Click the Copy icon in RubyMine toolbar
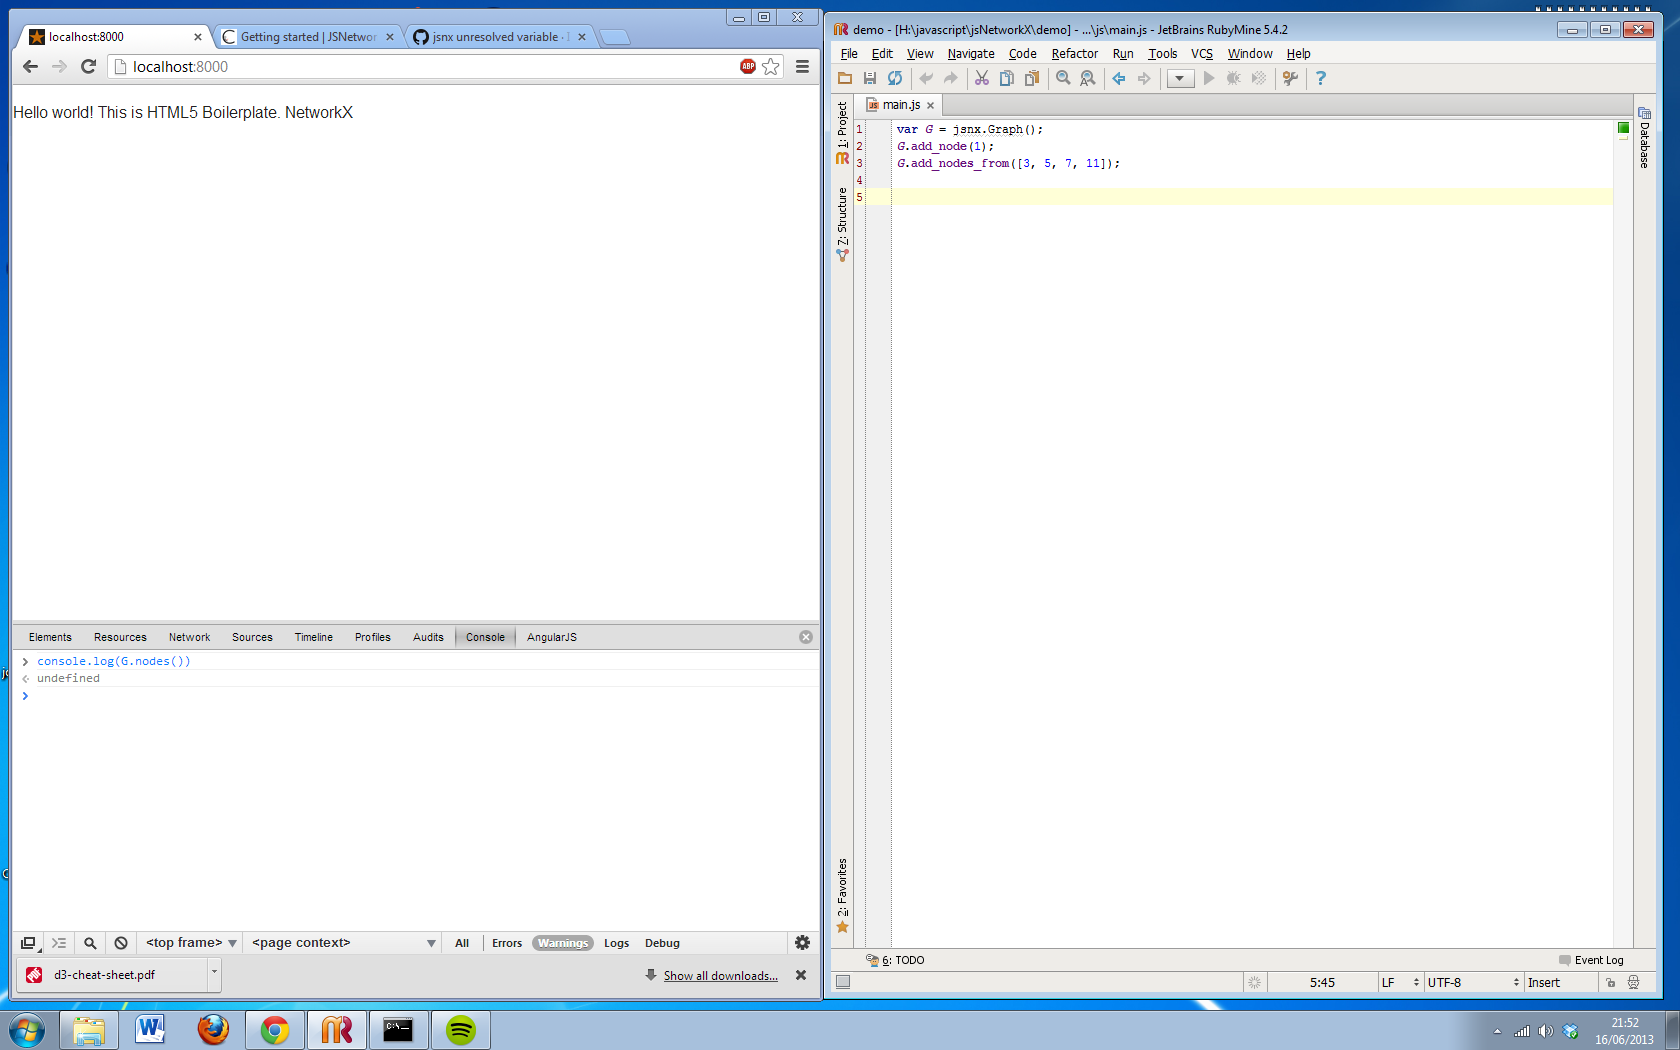Image resolution: width=1680 pixels, height=1050 pixels. (x=1007, y=78)
